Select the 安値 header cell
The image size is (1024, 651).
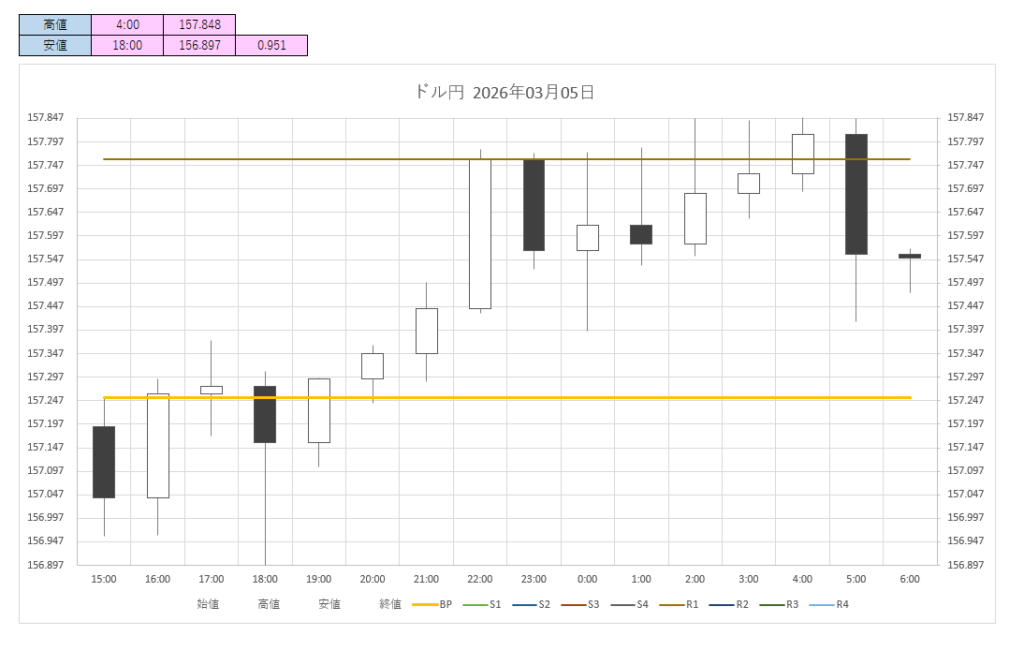(x=55, y=45)
